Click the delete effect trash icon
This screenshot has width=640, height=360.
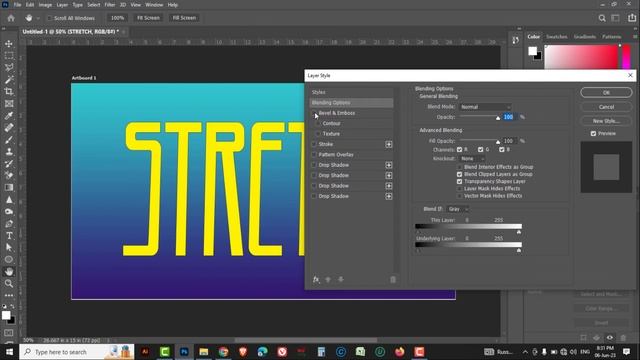393,280
